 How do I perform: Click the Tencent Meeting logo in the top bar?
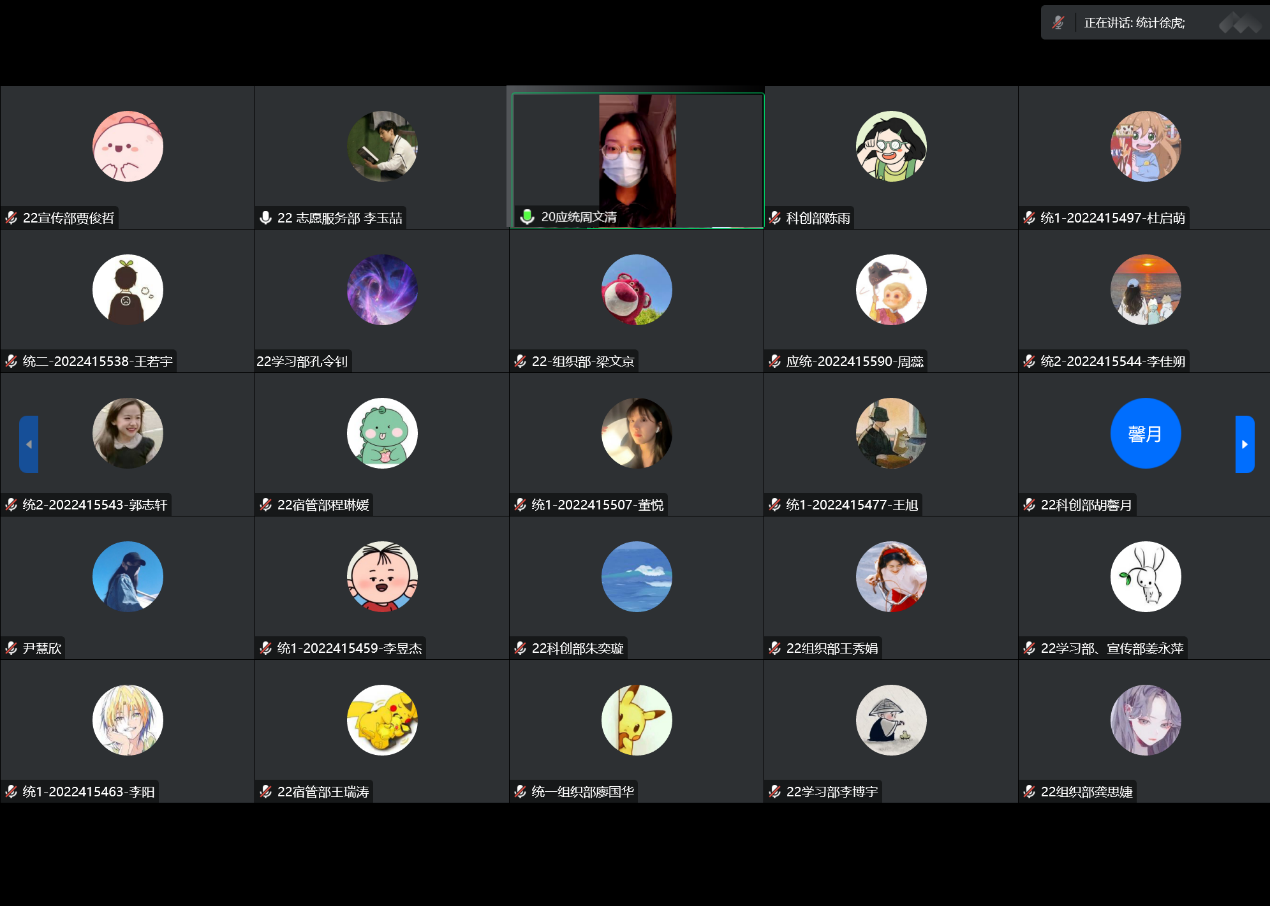coord(1240,22)
